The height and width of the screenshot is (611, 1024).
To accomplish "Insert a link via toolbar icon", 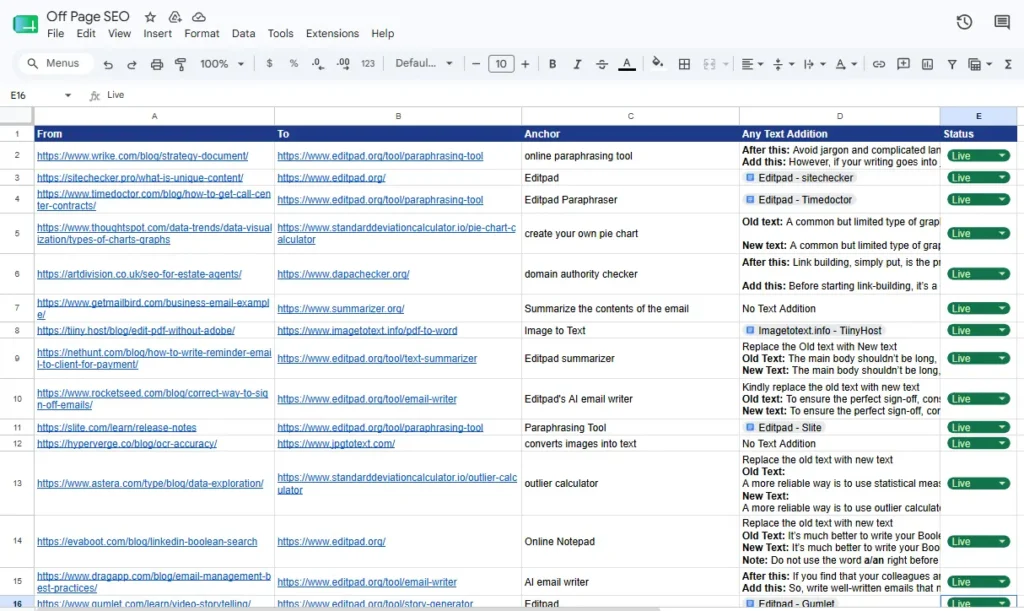I will (x=879, y=64).
